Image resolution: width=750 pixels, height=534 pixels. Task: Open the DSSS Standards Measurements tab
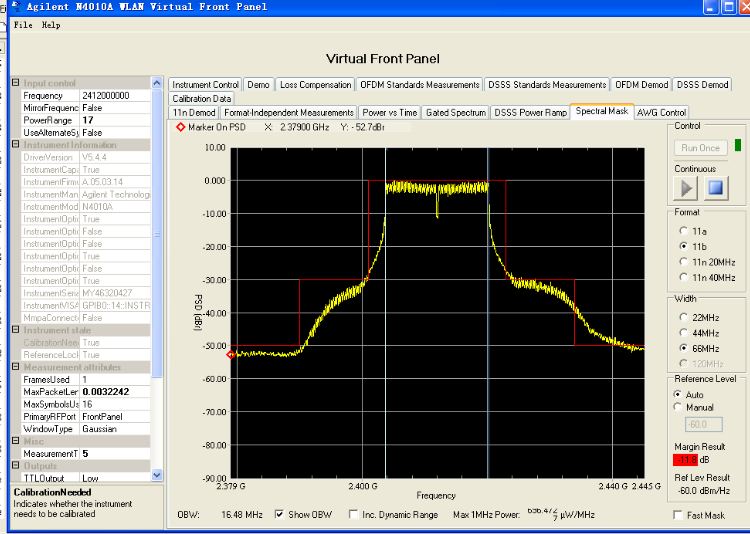pos(547,85)
